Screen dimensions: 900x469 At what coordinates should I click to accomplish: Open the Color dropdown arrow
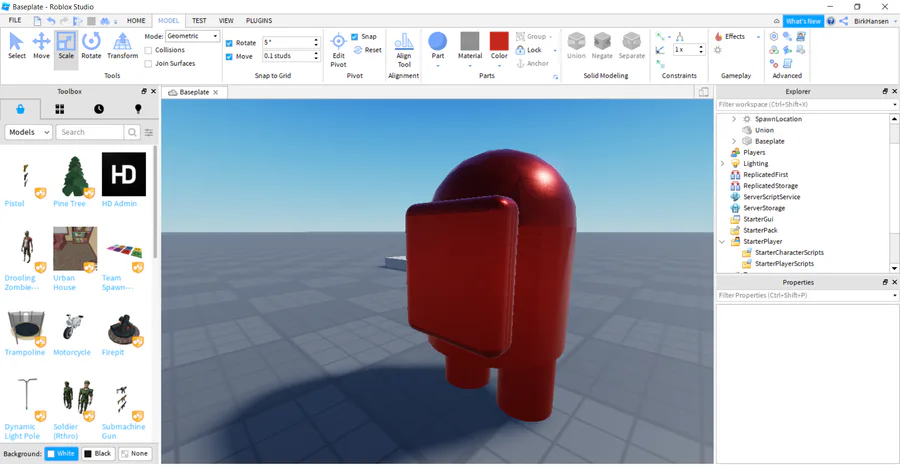point(499,65)
